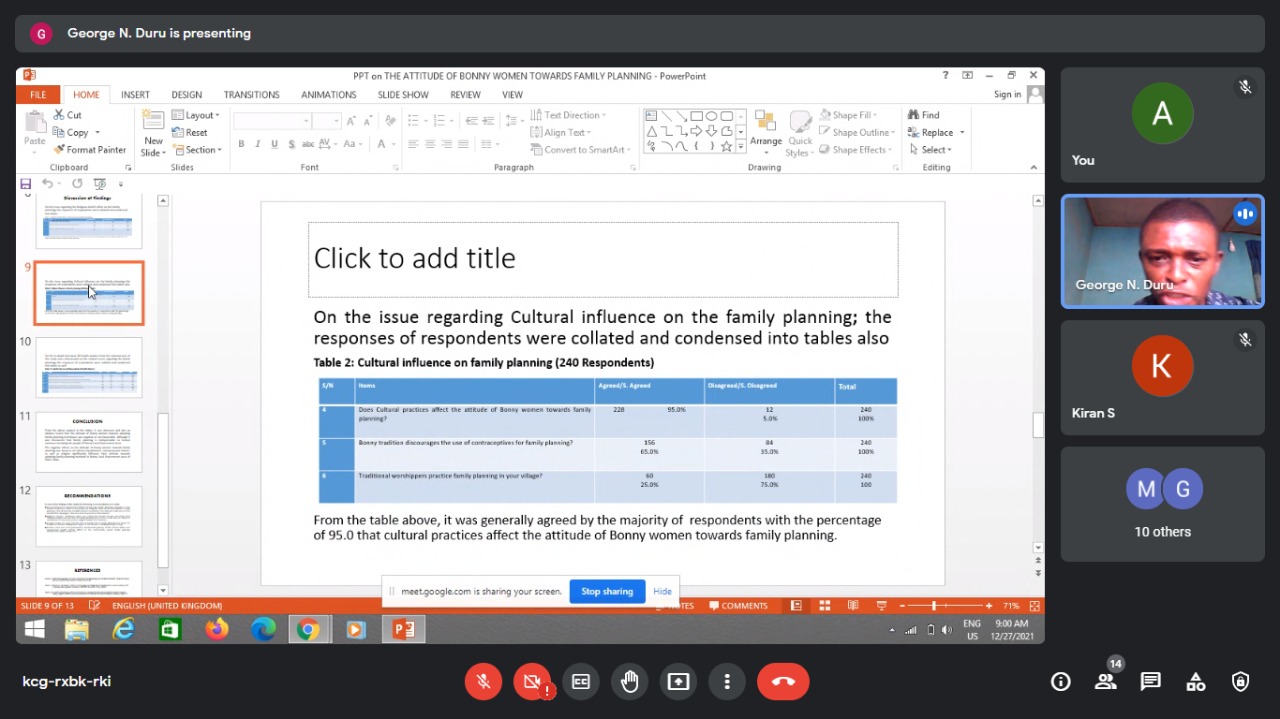Raise hand in the meeting
The image size is (1280, 719).
[629, 682]
